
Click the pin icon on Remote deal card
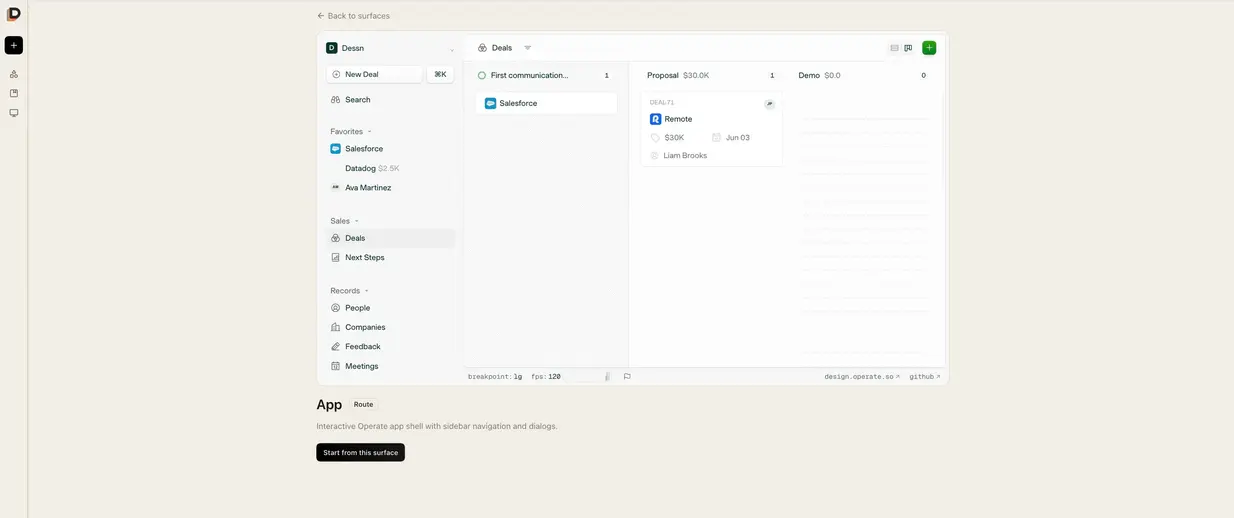[x=769, y=104]
